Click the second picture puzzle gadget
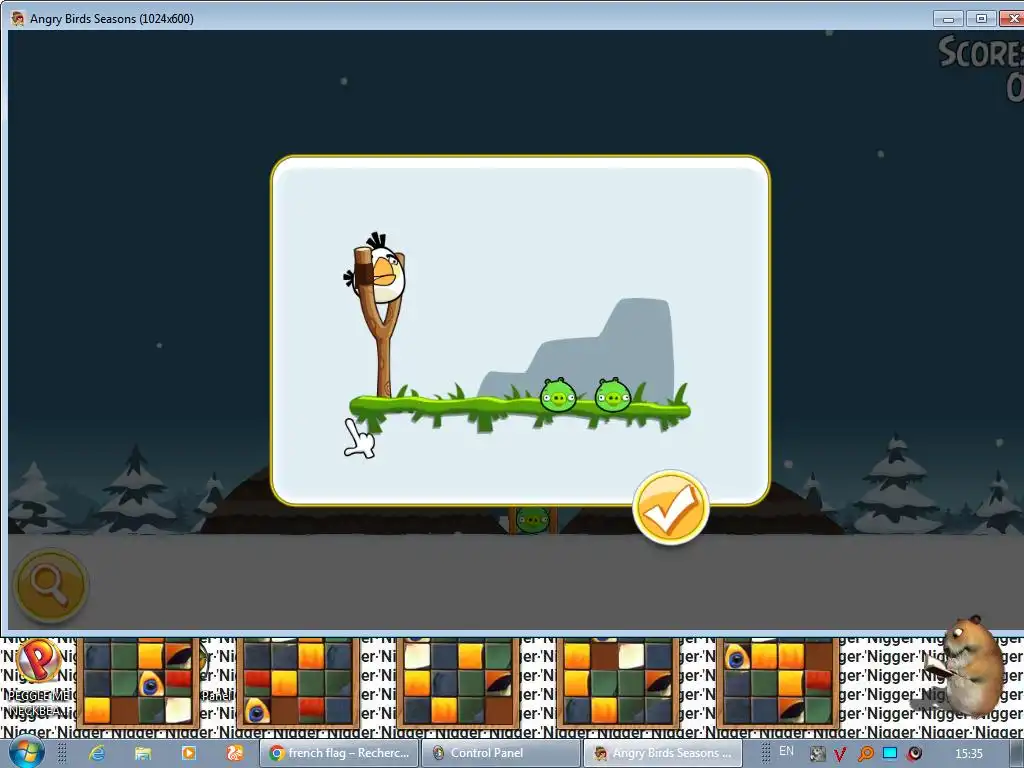Screen dimensions: 1024x768 [x=298, y=683]
